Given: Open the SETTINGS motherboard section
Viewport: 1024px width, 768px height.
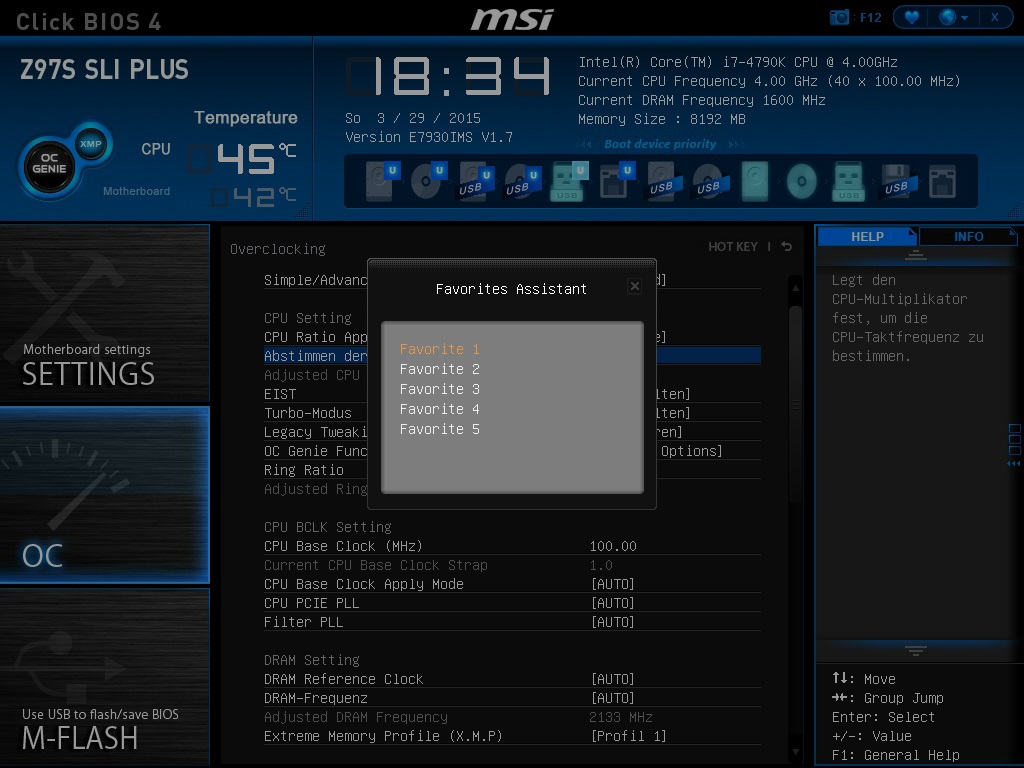Looking at the screenshot, I should pyautogui.click(x=104, y=313).
